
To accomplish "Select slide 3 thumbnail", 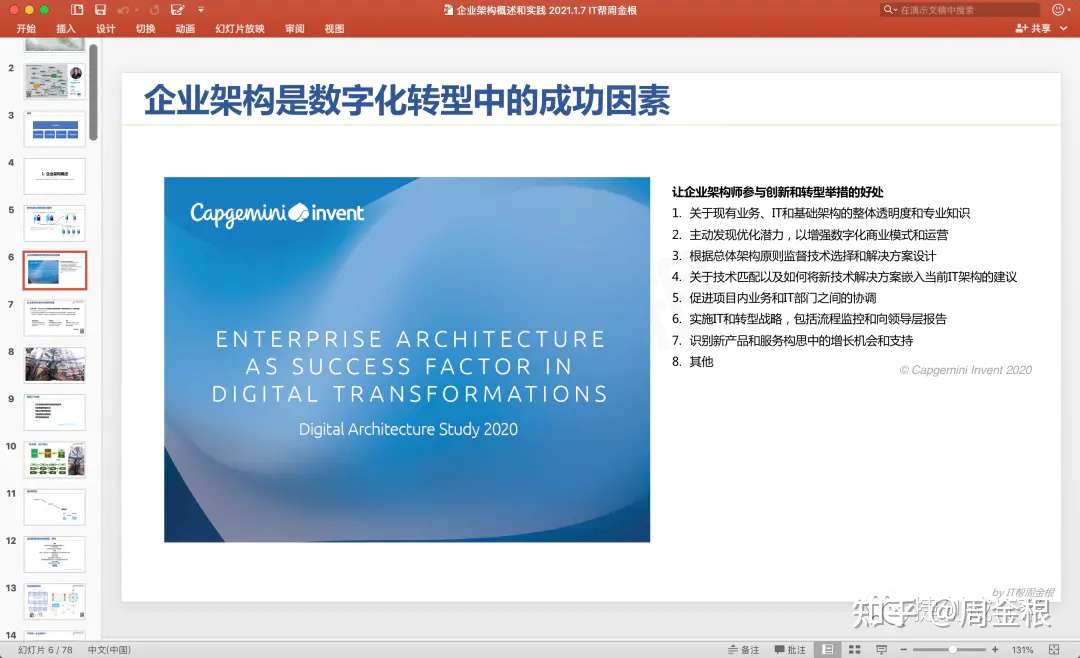I will coord(55,128).
